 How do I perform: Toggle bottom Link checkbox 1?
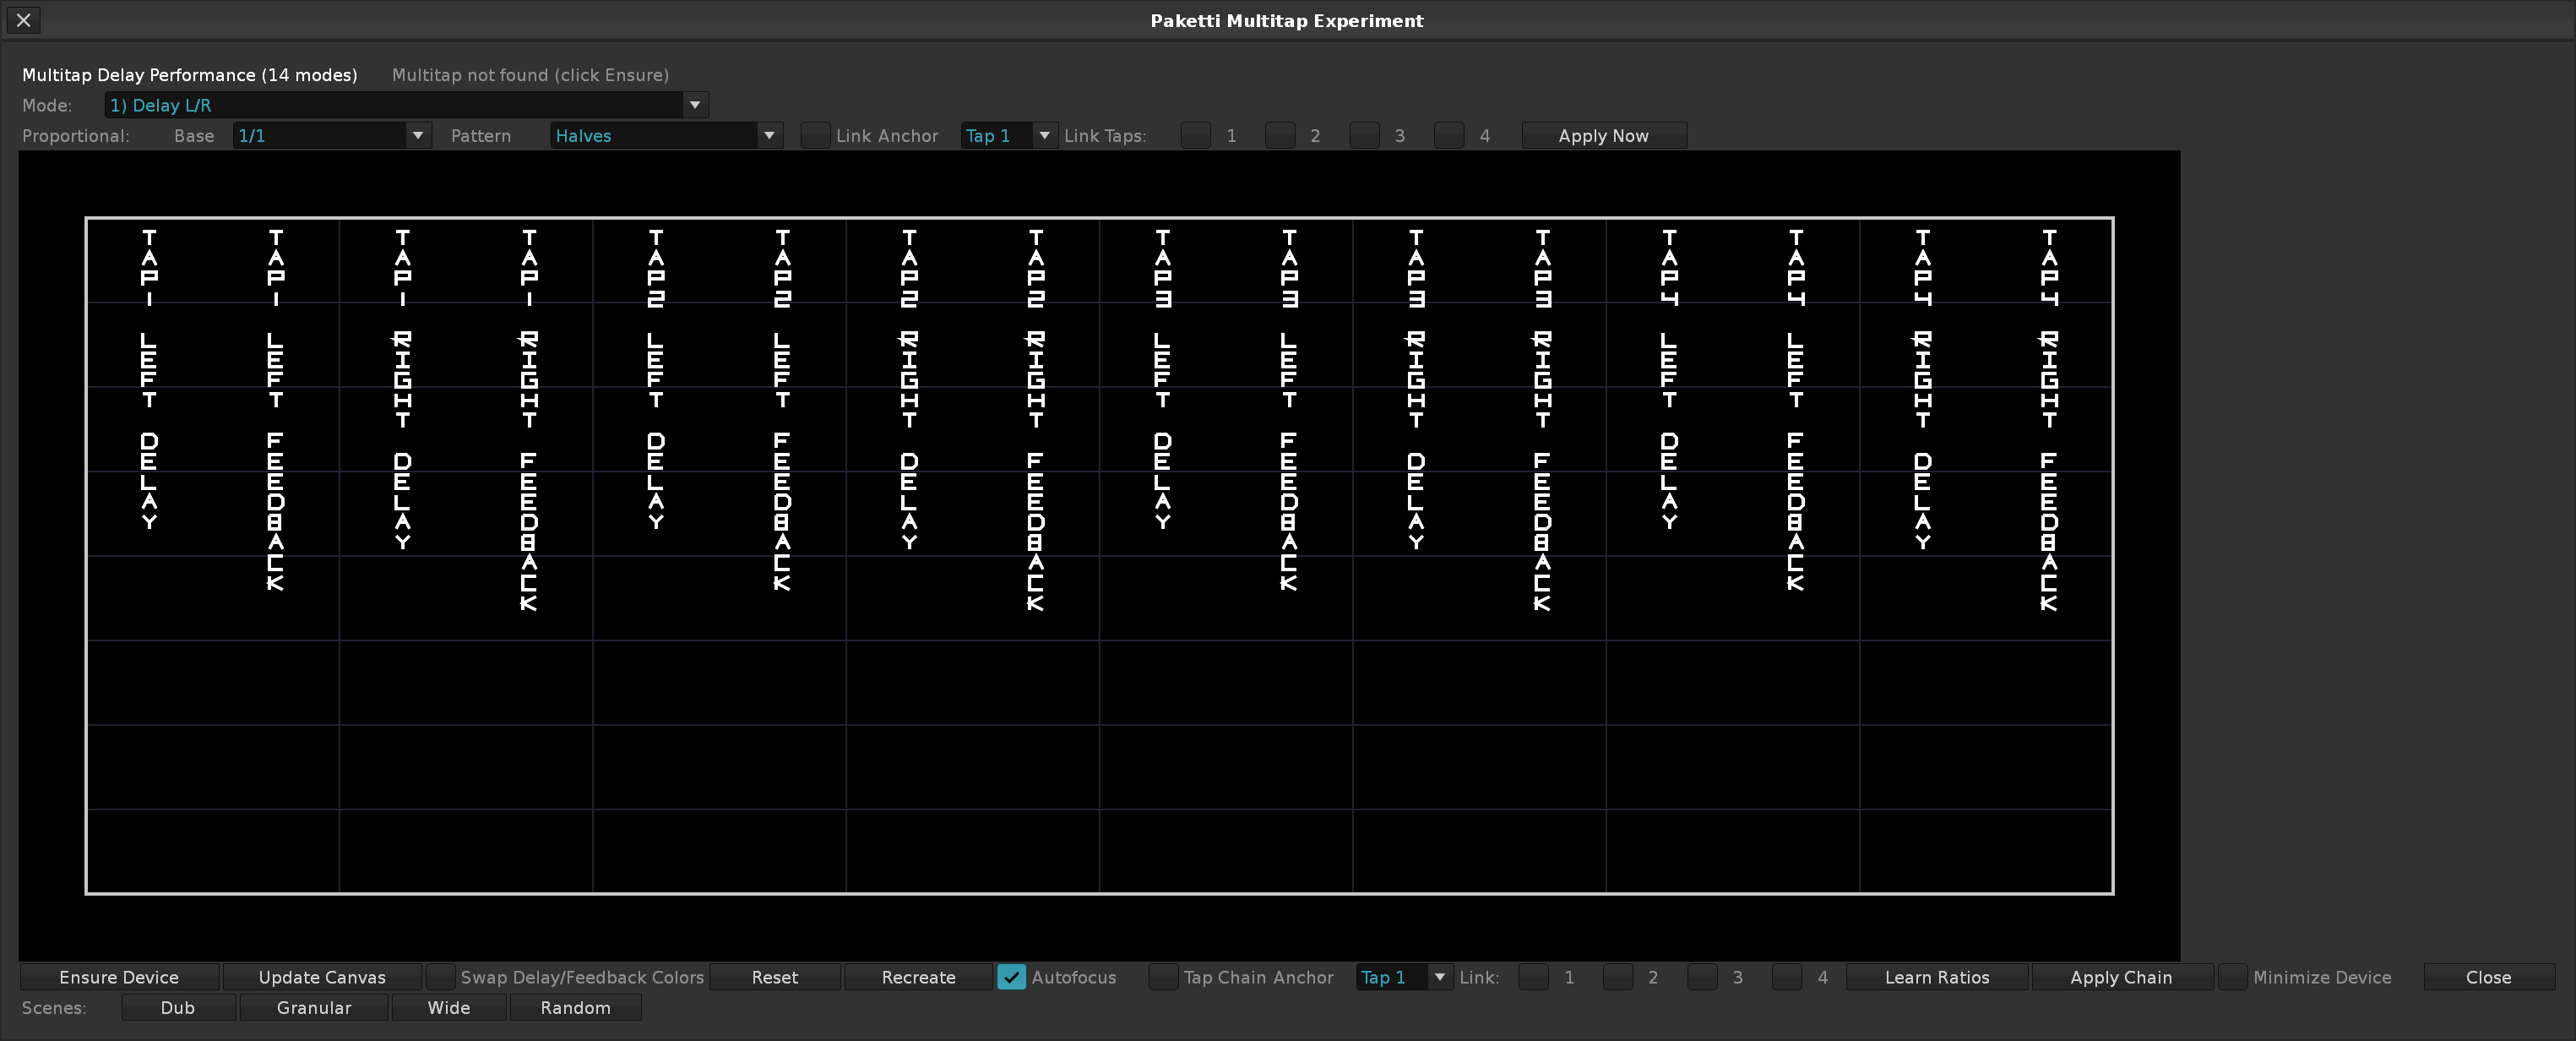1533,977
